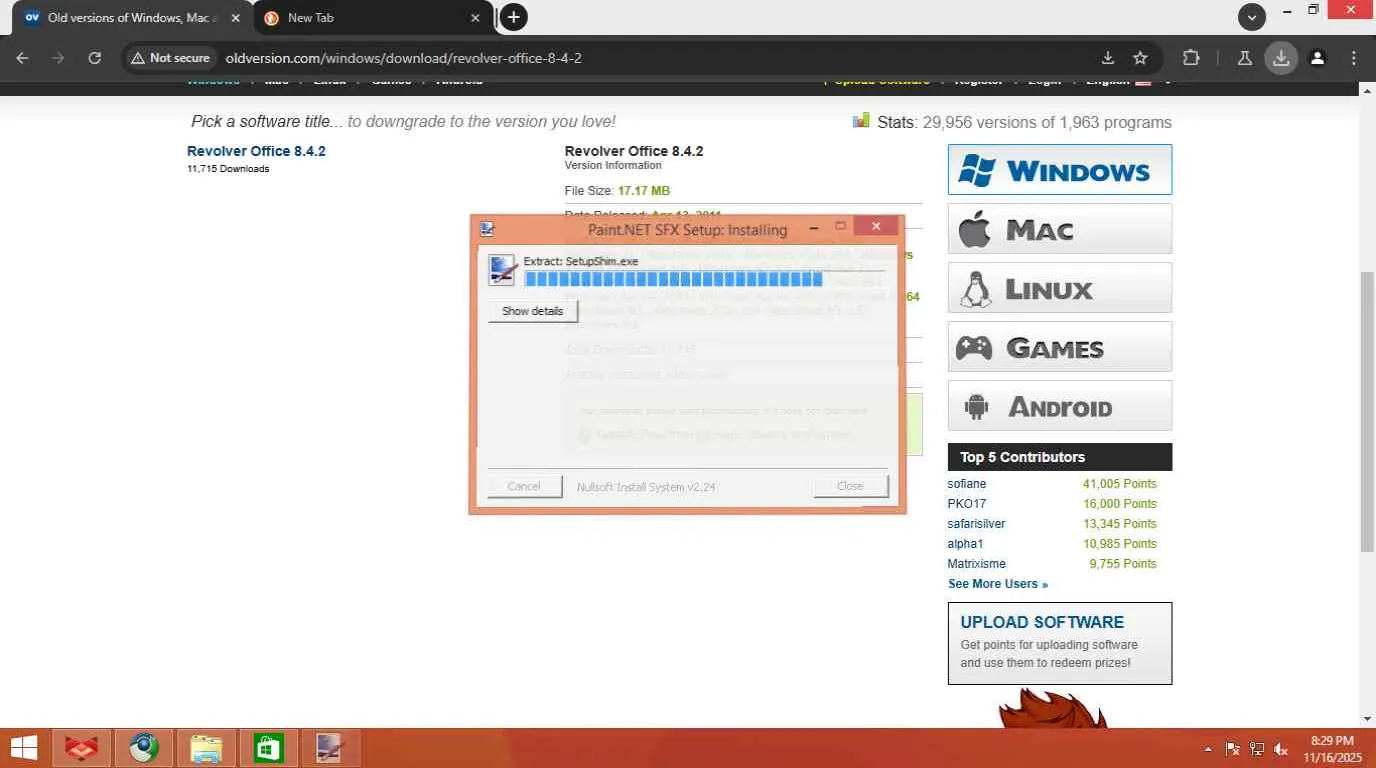The image size is (1376, 768).
Task: Click the Upload Software banner
Action: coord(1060,643)
